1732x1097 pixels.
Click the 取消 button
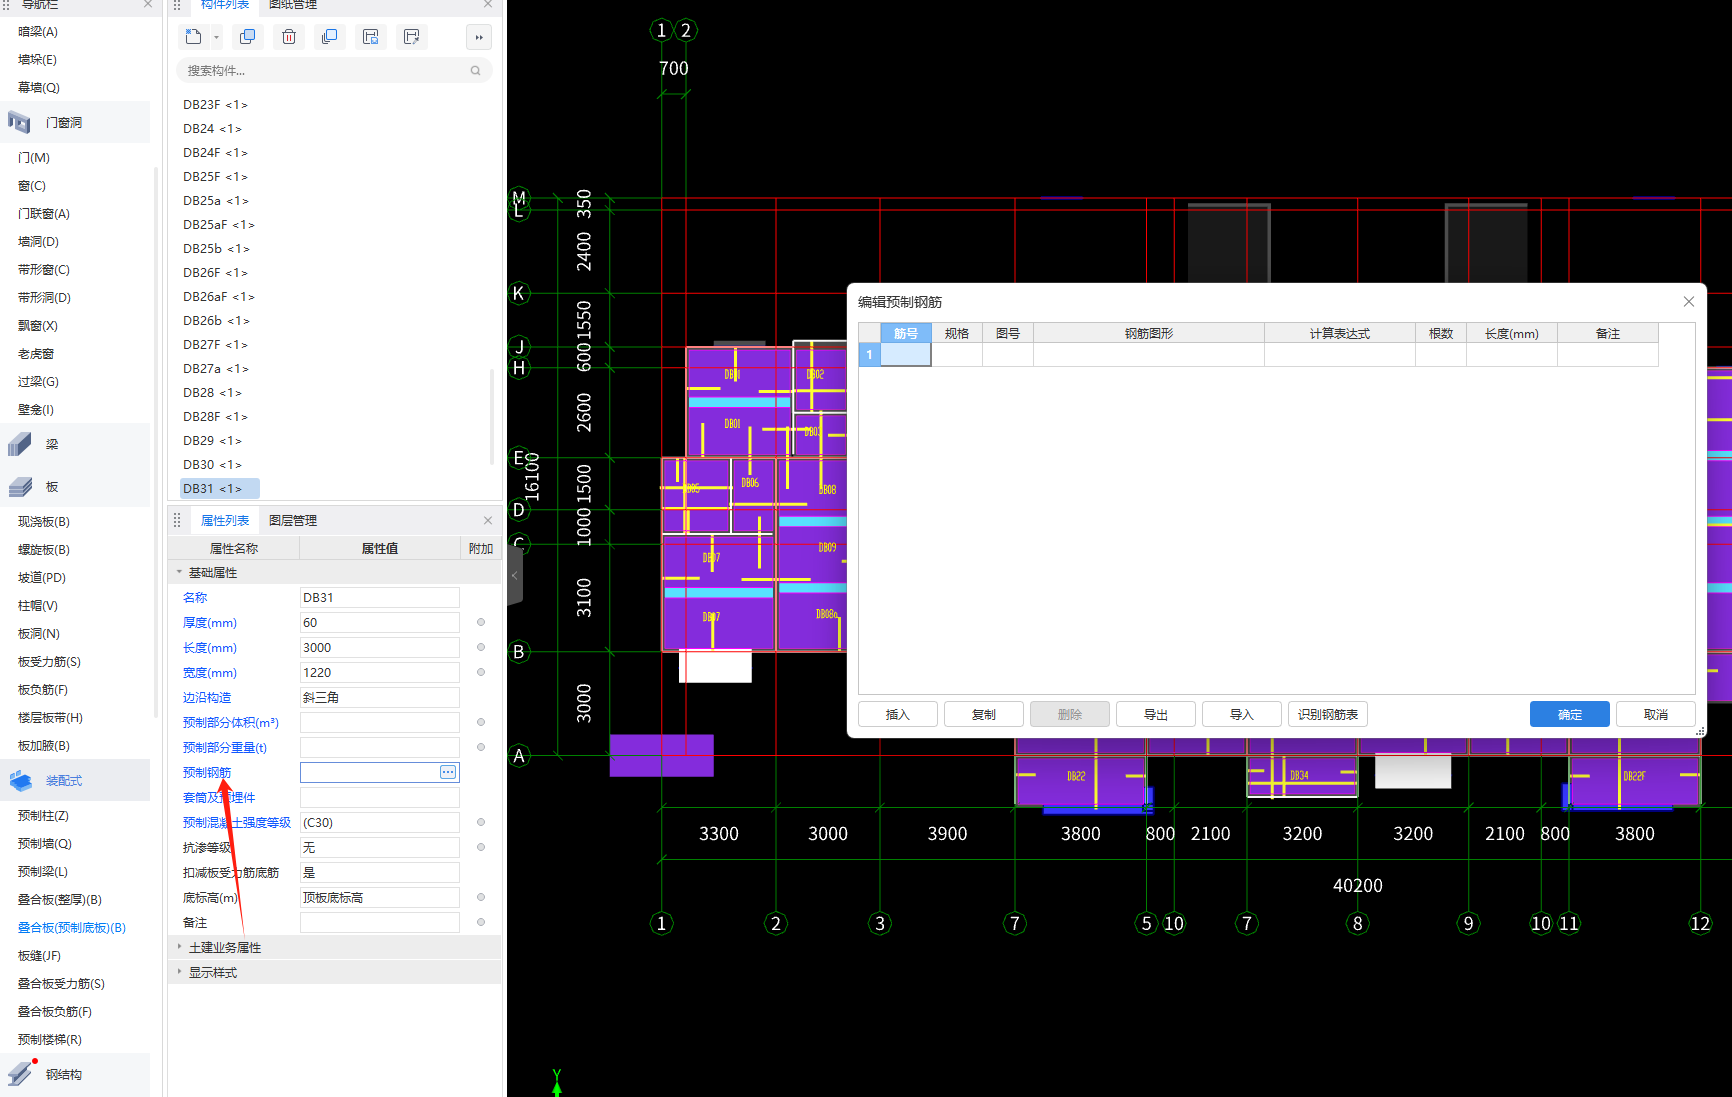click(1656, 714)
